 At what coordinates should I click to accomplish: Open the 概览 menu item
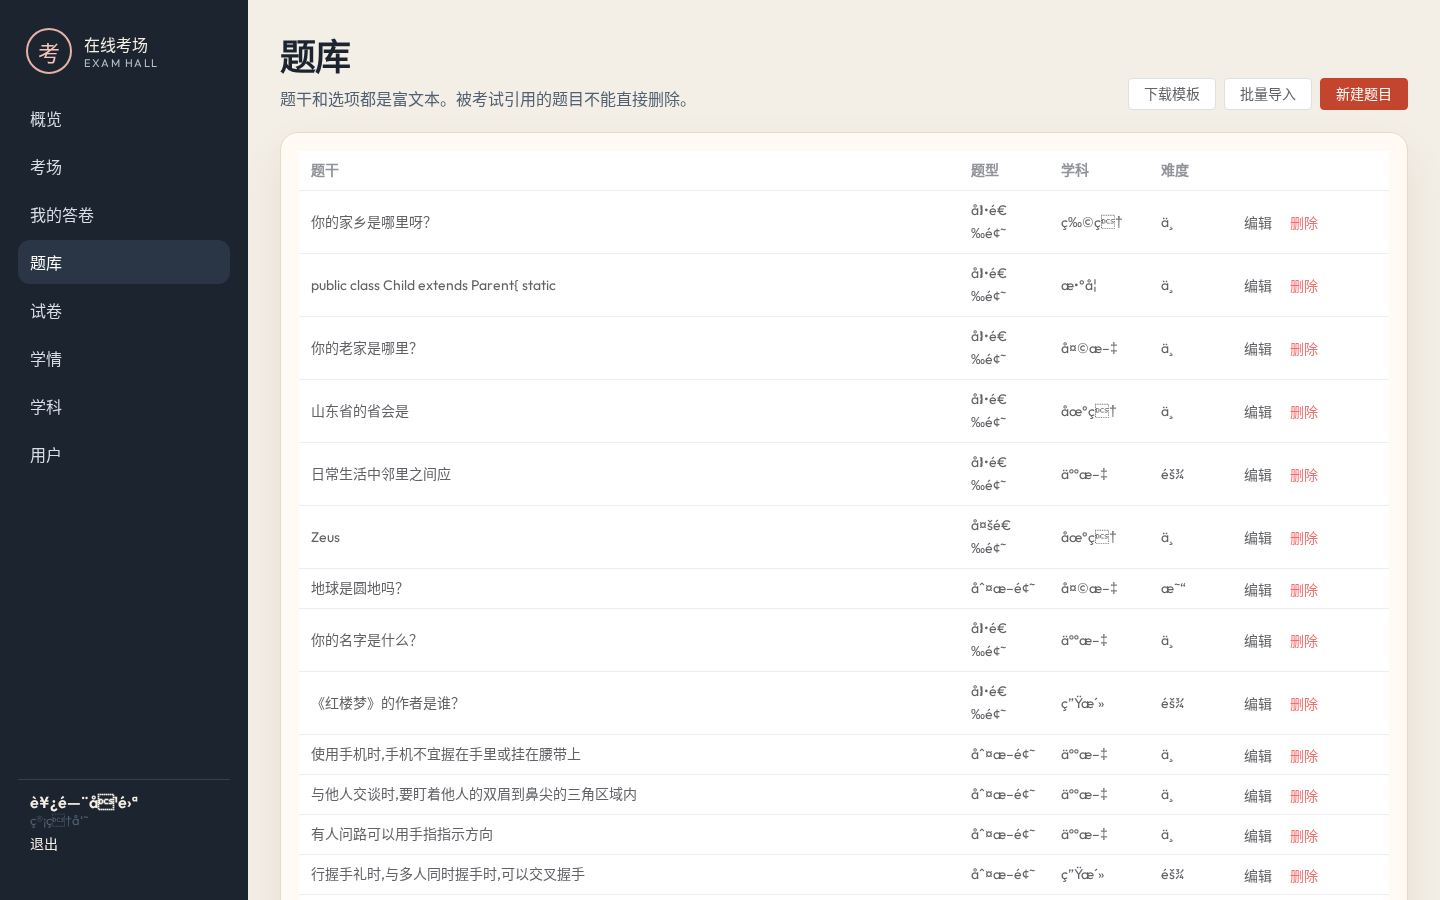(124, 119)
